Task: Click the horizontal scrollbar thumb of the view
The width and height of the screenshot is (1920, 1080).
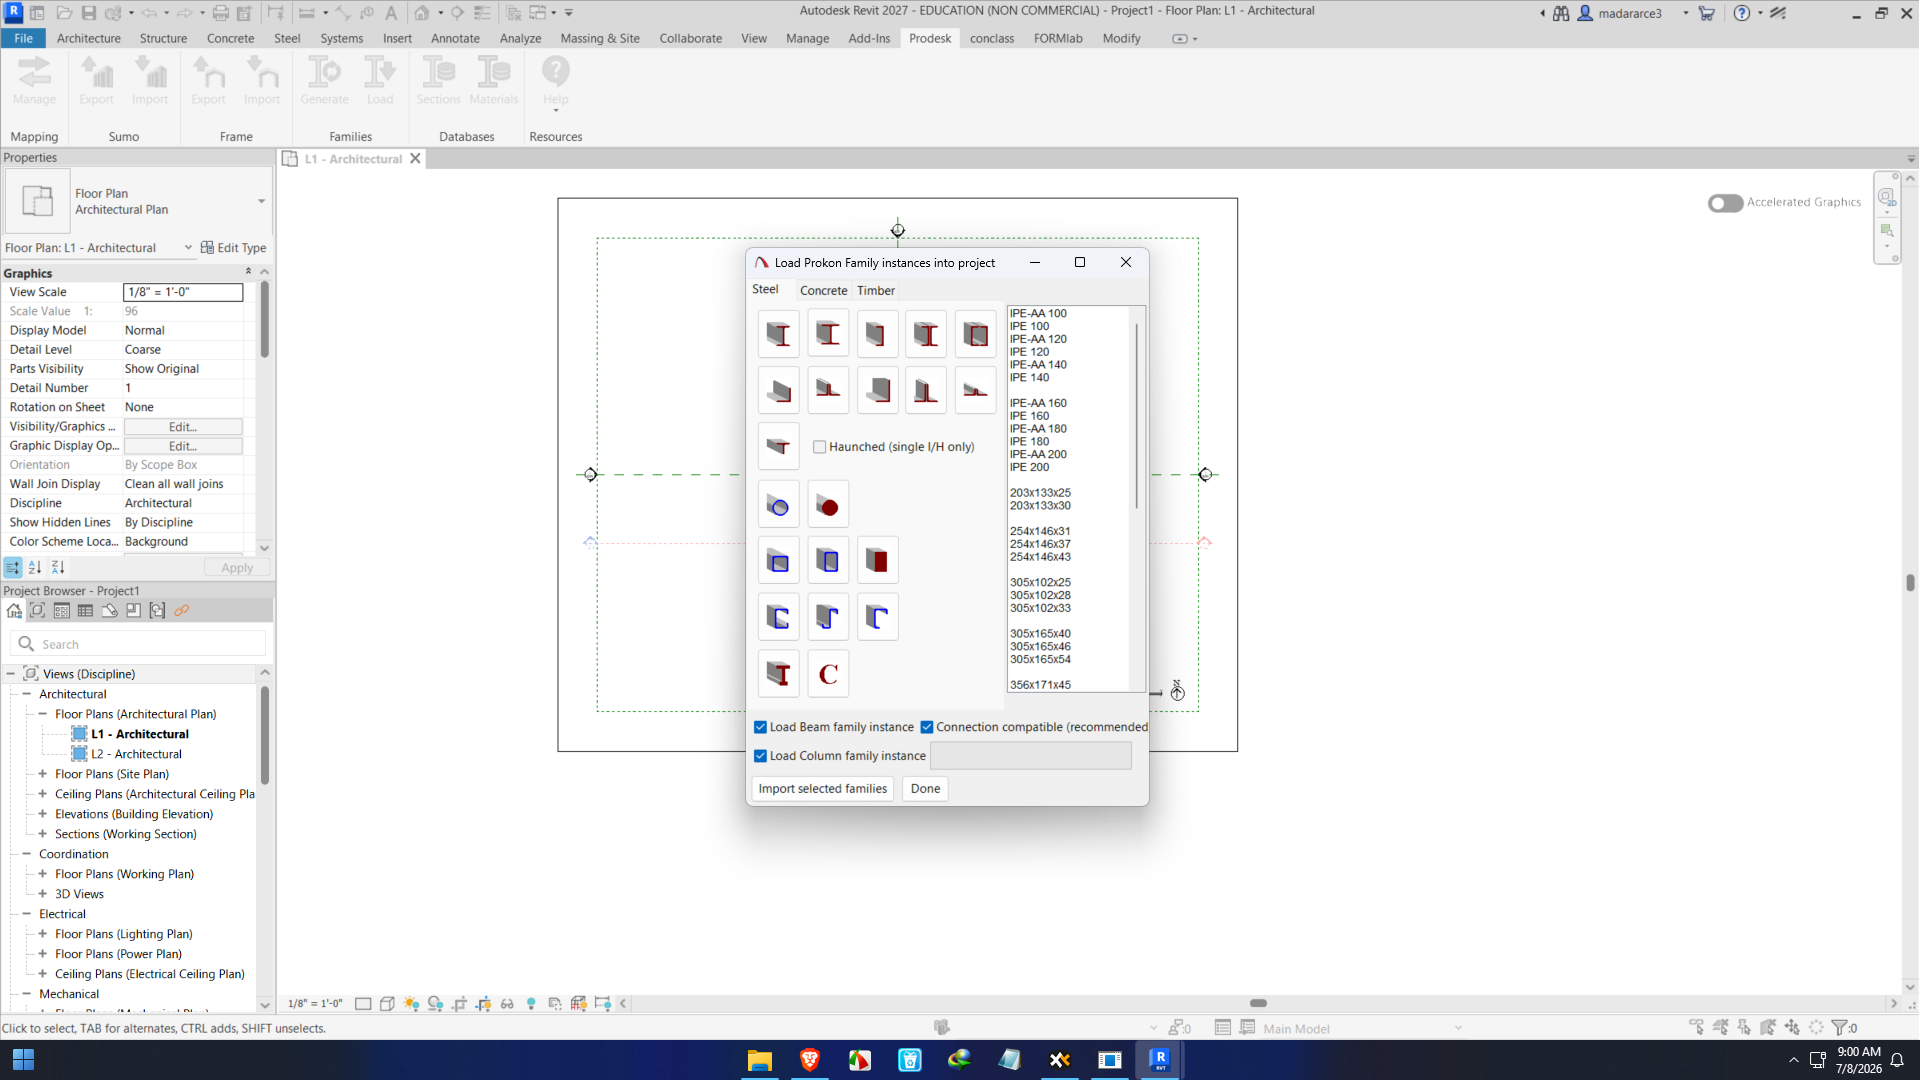Action: coord(1259,1003)
